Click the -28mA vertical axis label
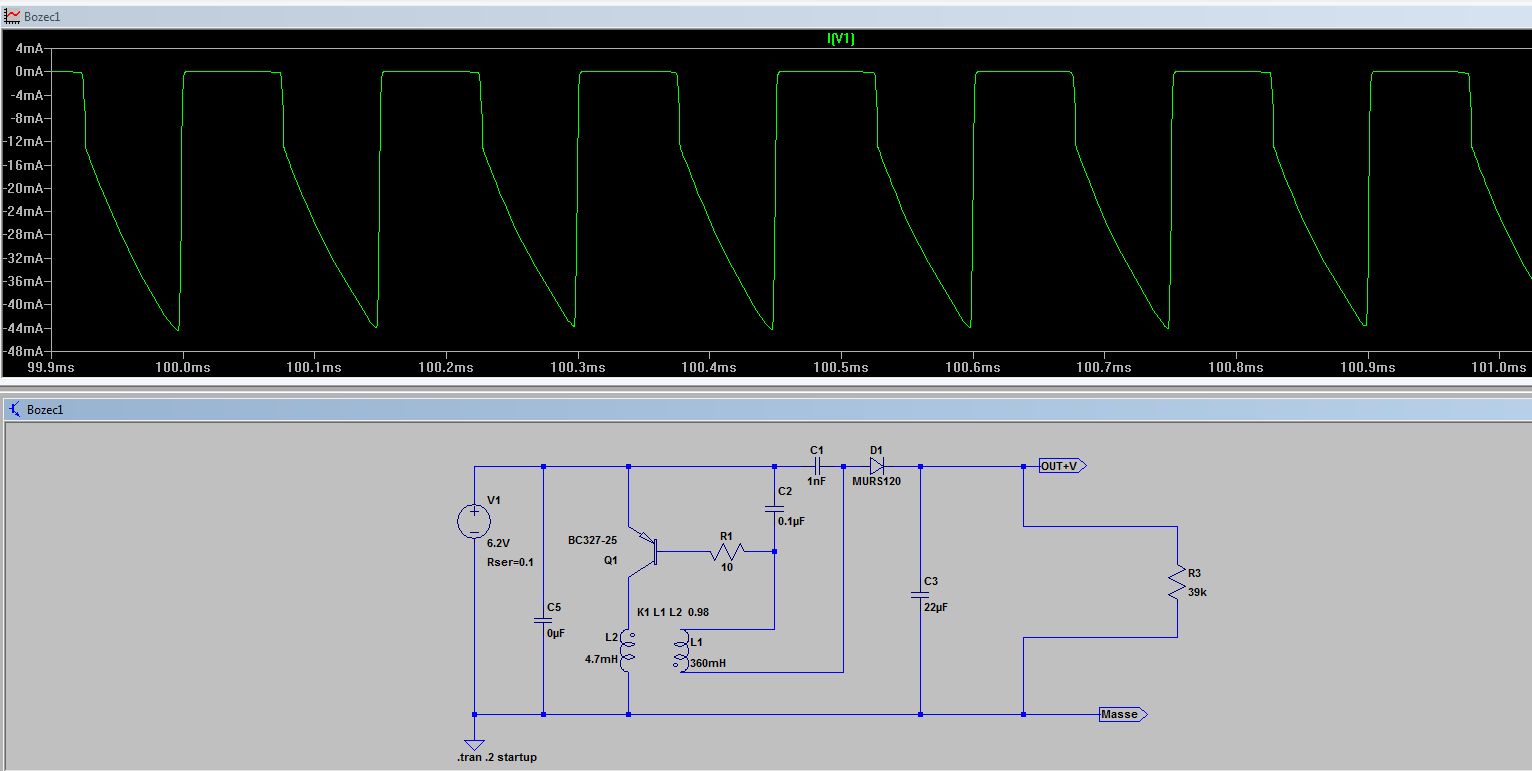The image size is (1532, 771). pyautogui.click(x=25, y=235)
